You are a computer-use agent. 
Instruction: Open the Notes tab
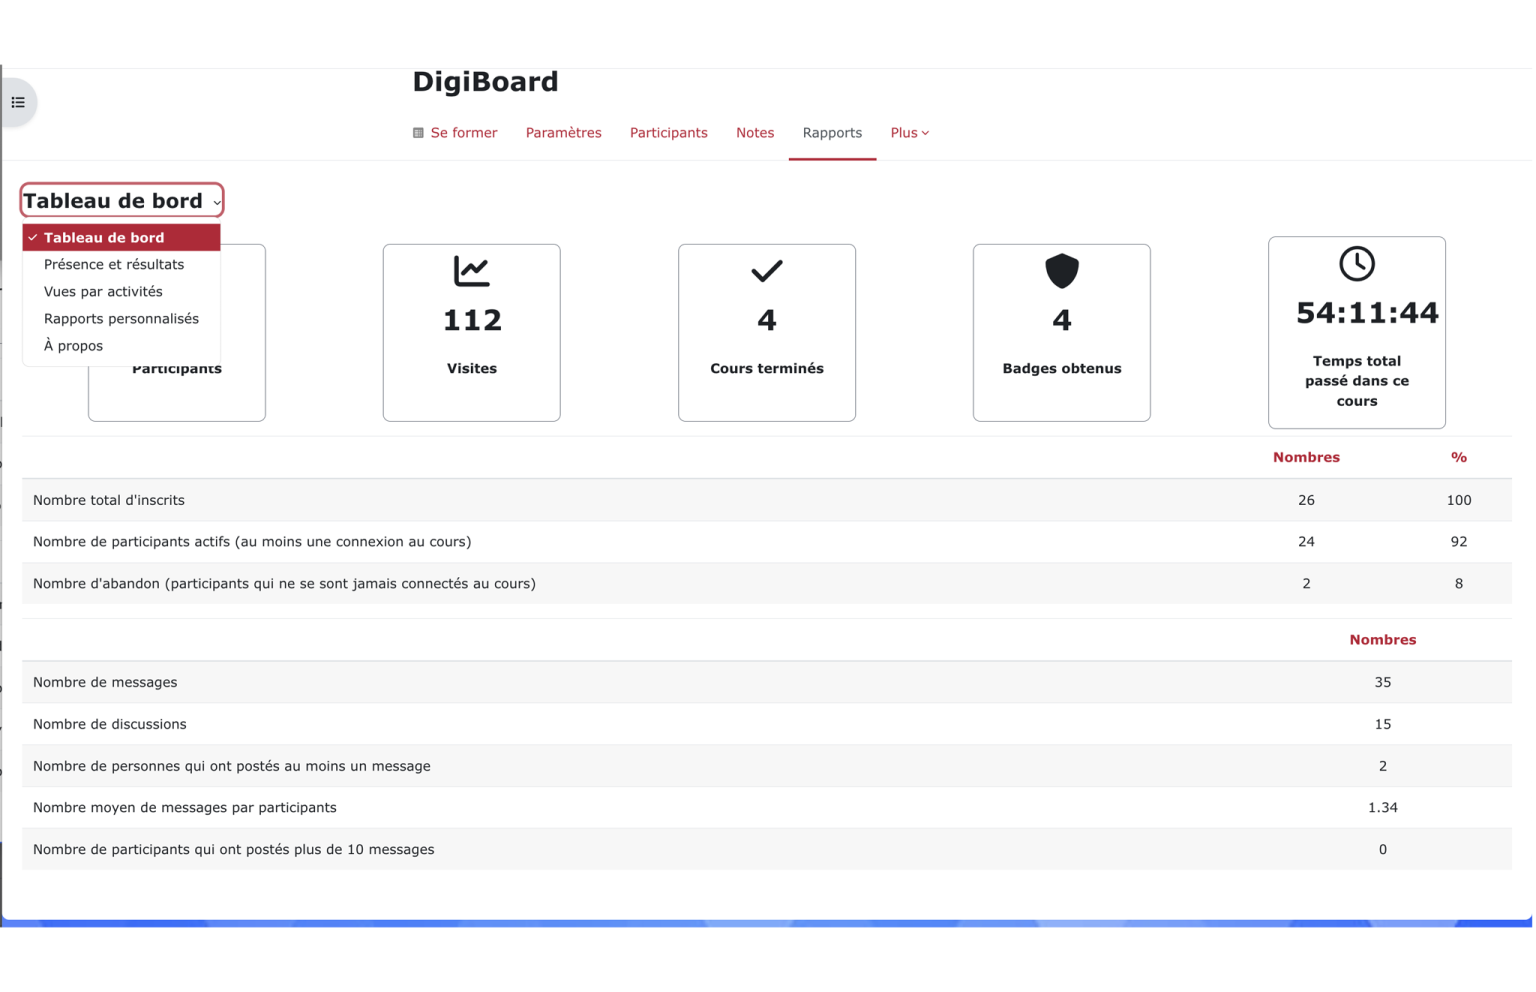755,132
